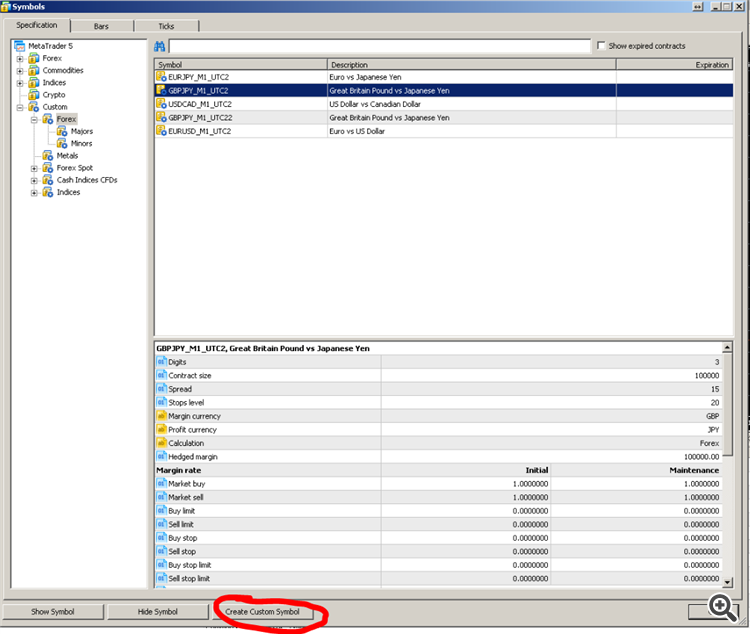Click the Hedged margin property icon

tap(162, 456)
